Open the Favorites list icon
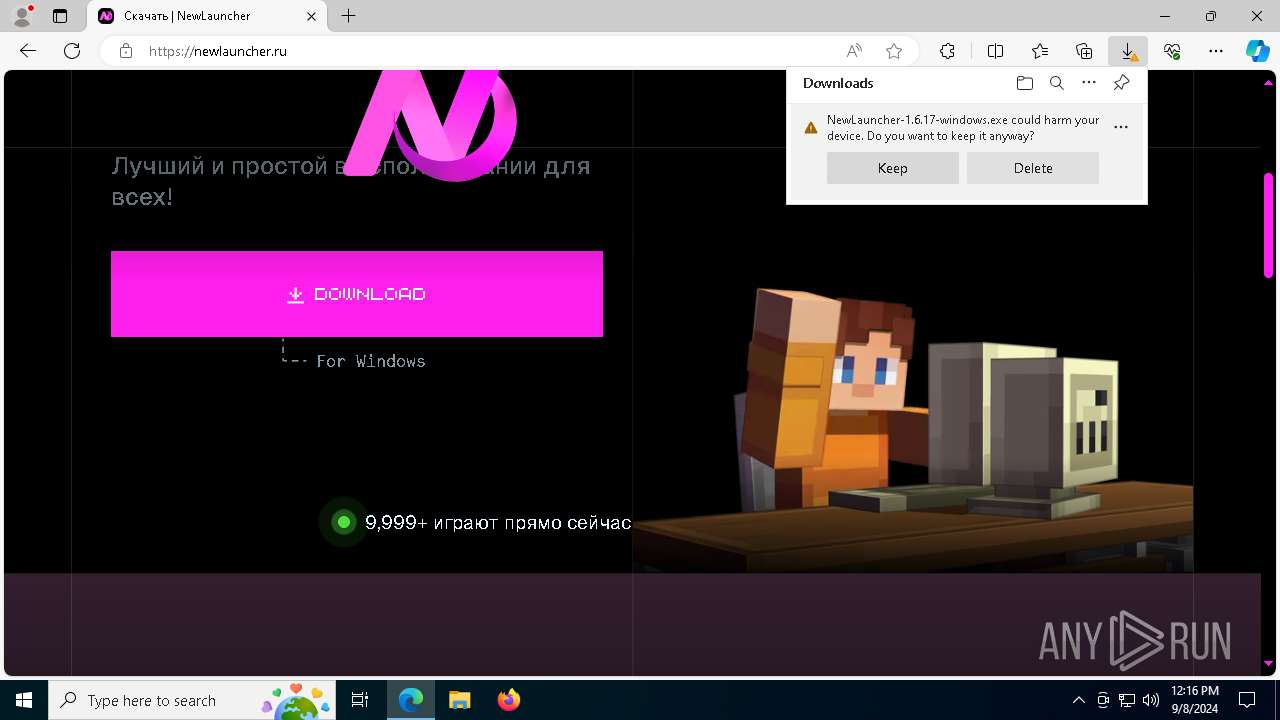Viewport: 1280px width, 720px height. [1040, 51]
